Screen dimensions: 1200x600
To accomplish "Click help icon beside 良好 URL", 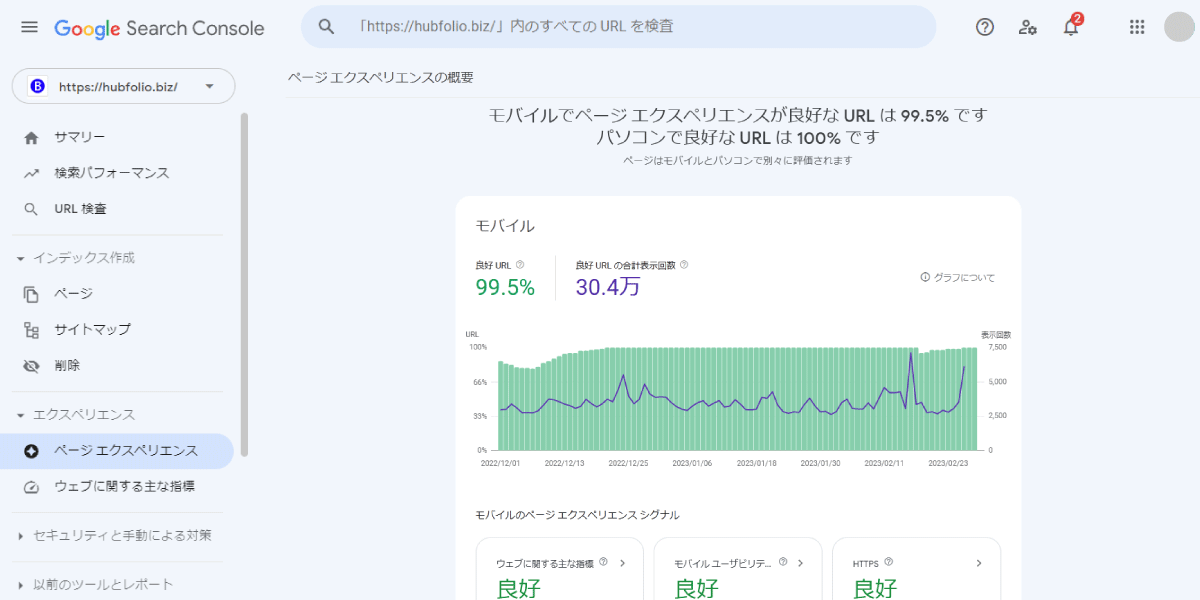I will [520, 265].
